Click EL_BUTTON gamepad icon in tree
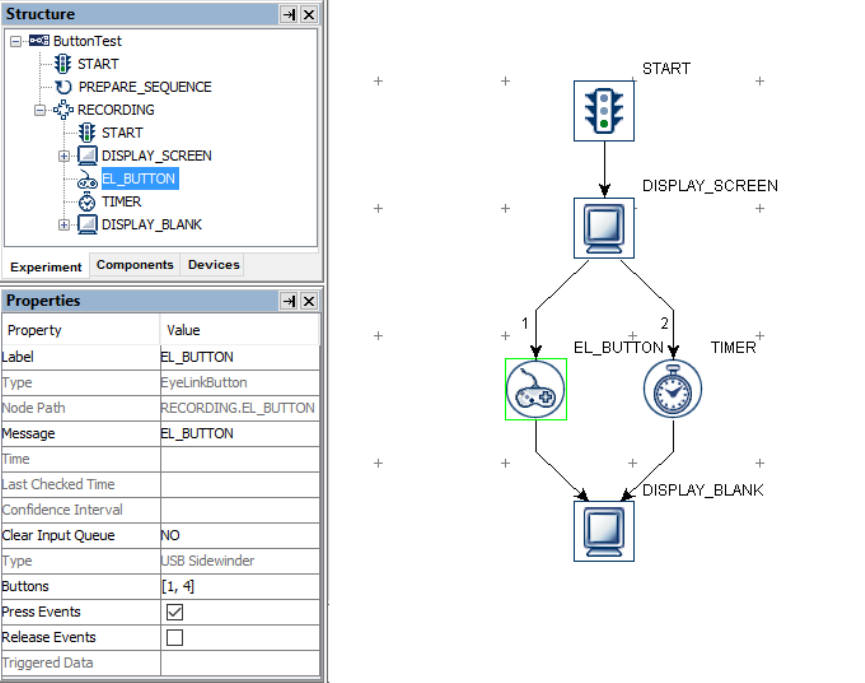The height and width of the screenshot is (683, 865). pos(87,179)
